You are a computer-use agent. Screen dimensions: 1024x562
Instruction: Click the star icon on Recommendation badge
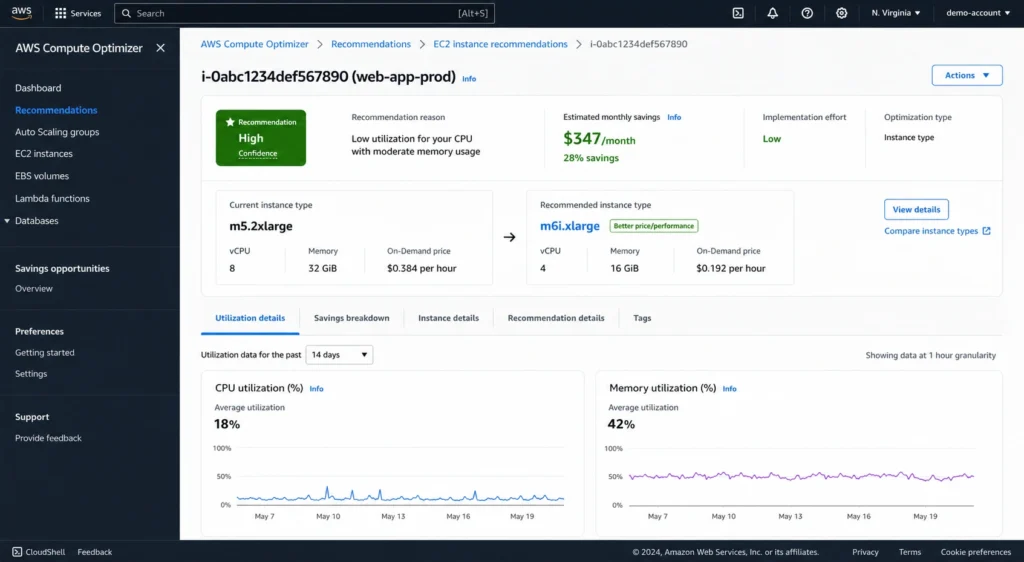coord(230,122)
